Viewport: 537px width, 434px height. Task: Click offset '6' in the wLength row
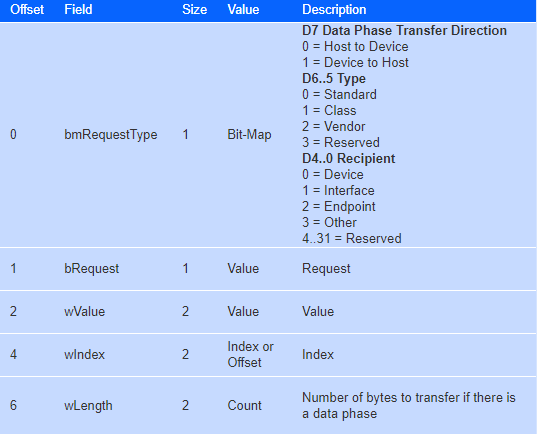pyautogui.click(x=13, y=405)
